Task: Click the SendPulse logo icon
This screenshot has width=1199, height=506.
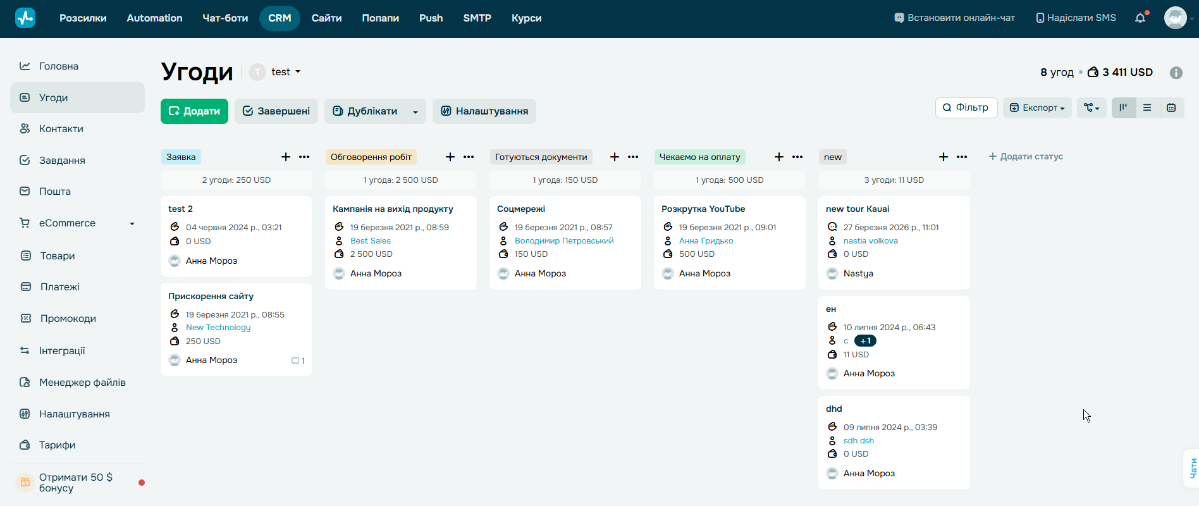Action: pyautogui.click(x=25, y=18)
